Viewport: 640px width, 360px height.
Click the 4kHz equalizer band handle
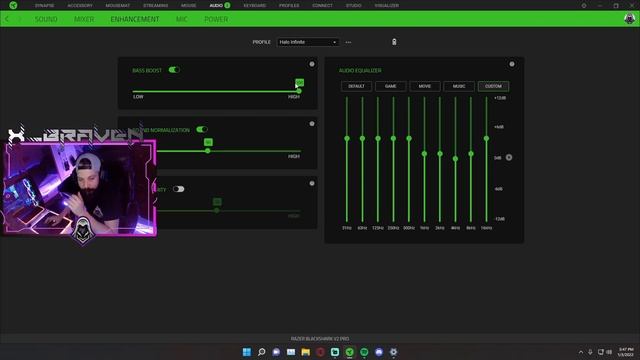[456, 159]
